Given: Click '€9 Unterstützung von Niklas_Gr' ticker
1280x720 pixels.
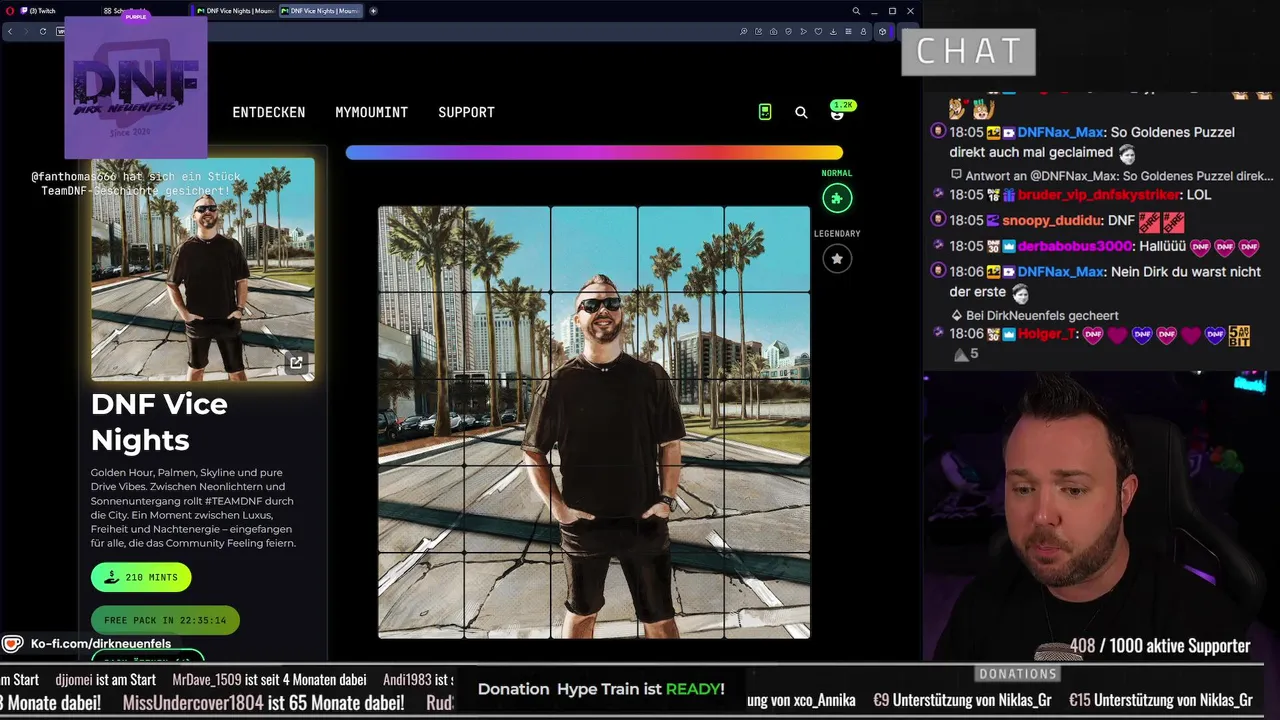Looking at the screenshot, I should point(962,700).
